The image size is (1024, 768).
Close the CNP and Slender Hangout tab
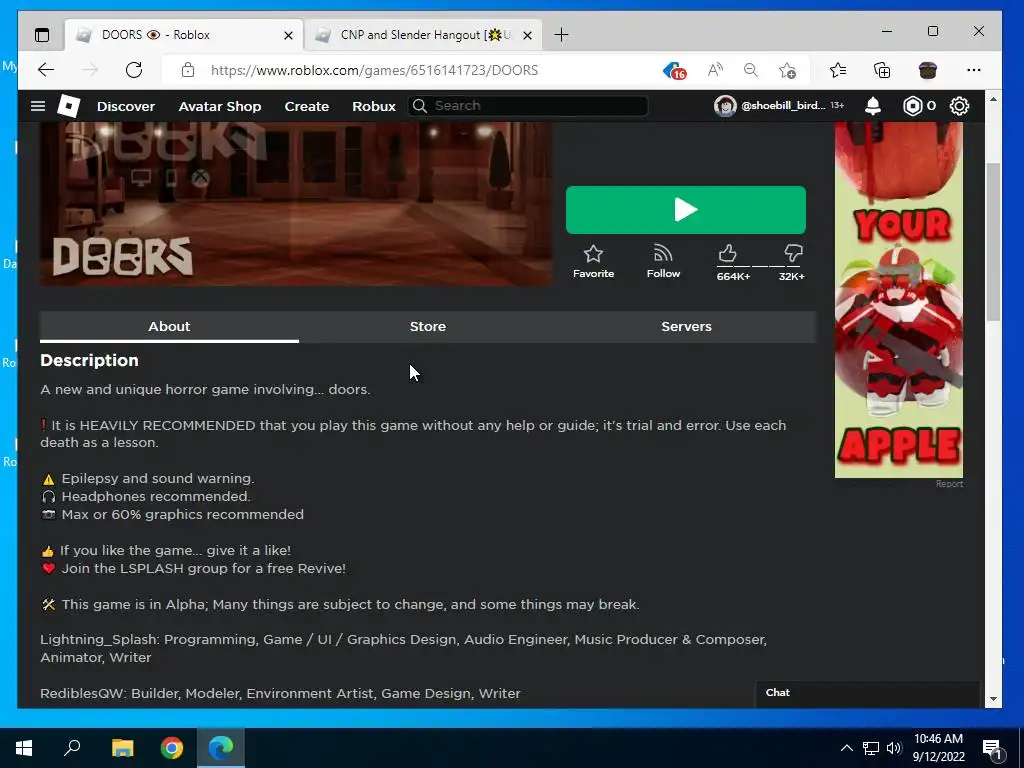click(x=528, y=35)
